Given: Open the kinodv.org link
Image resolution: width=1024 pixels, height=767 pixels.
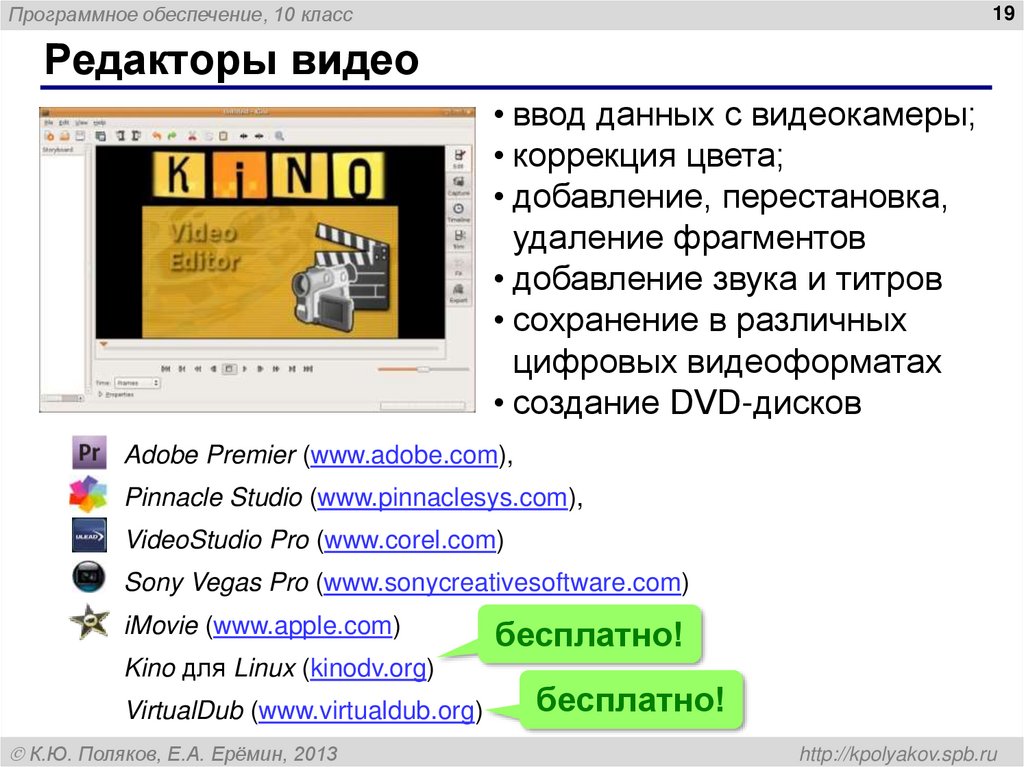Looking at the screenshot, I should (x=370, y=666).
